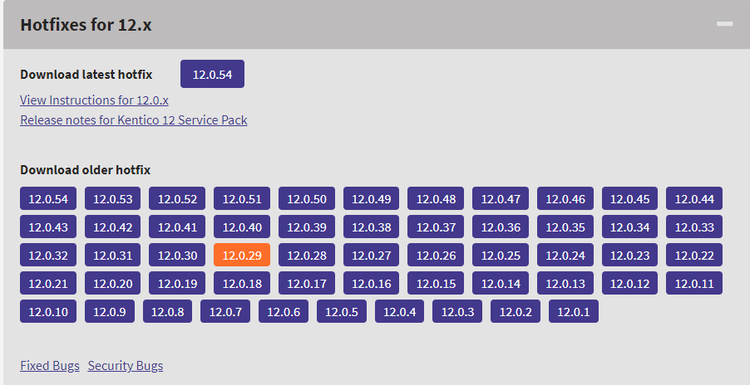Viewport: 750px width, 385px height.
Task: Download hotfix 12.0.52
Action: [x=177, y=198]
